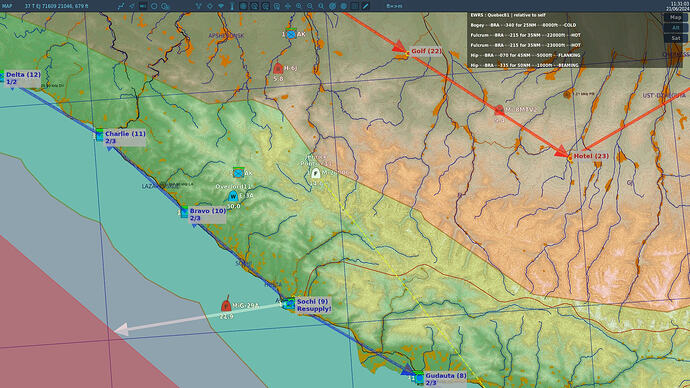Click the branching fork icon in toolbar

[x=198, y=6]
